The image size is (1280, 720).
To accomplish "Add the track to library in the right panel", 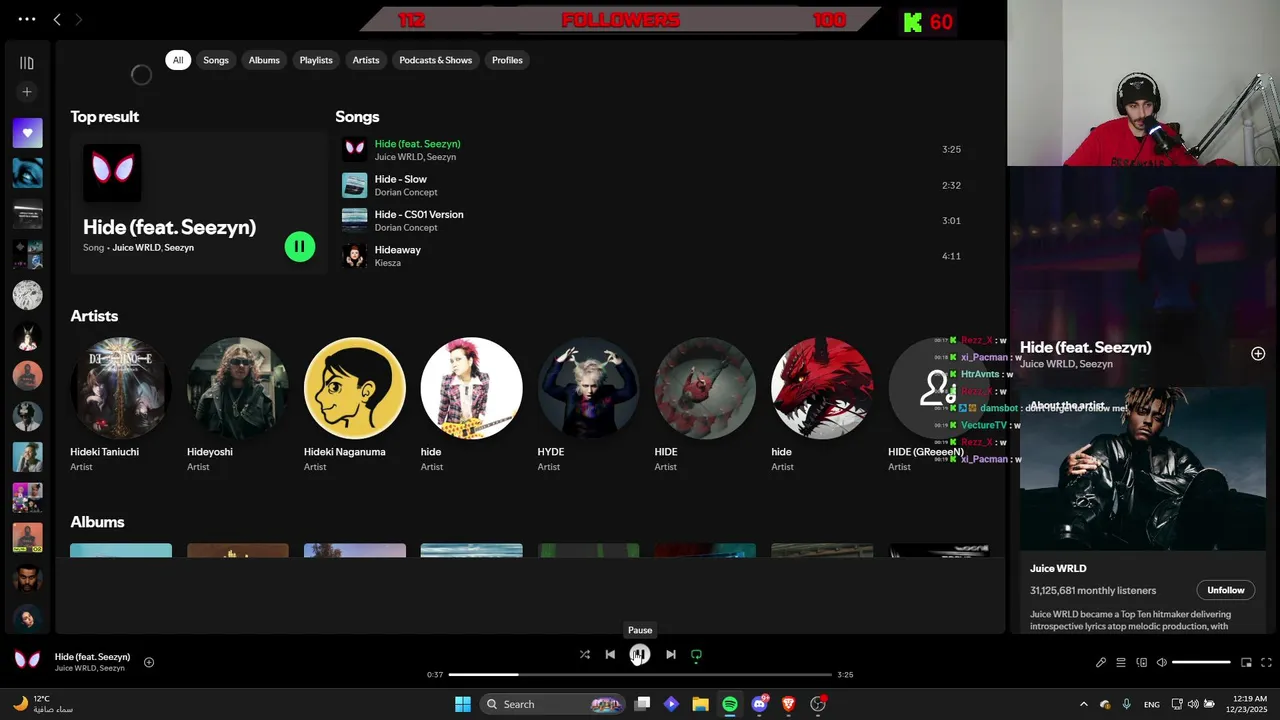I will click(1258, 354).
